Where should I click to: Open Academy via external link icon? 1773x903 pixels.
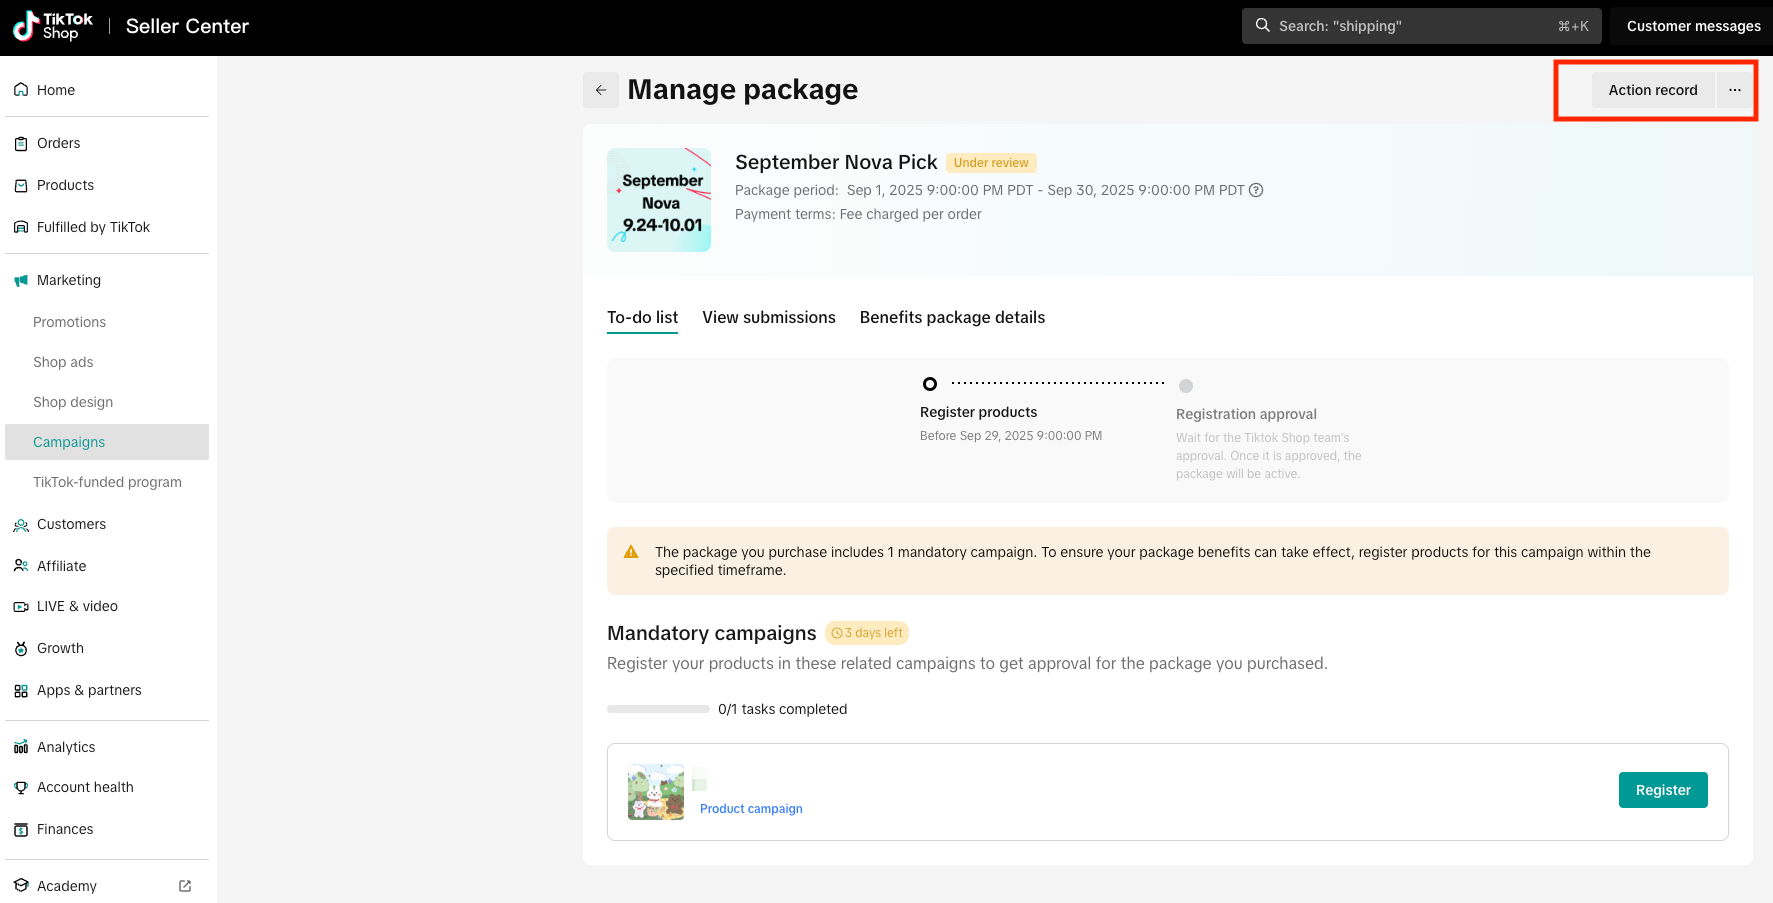(185, 886)
